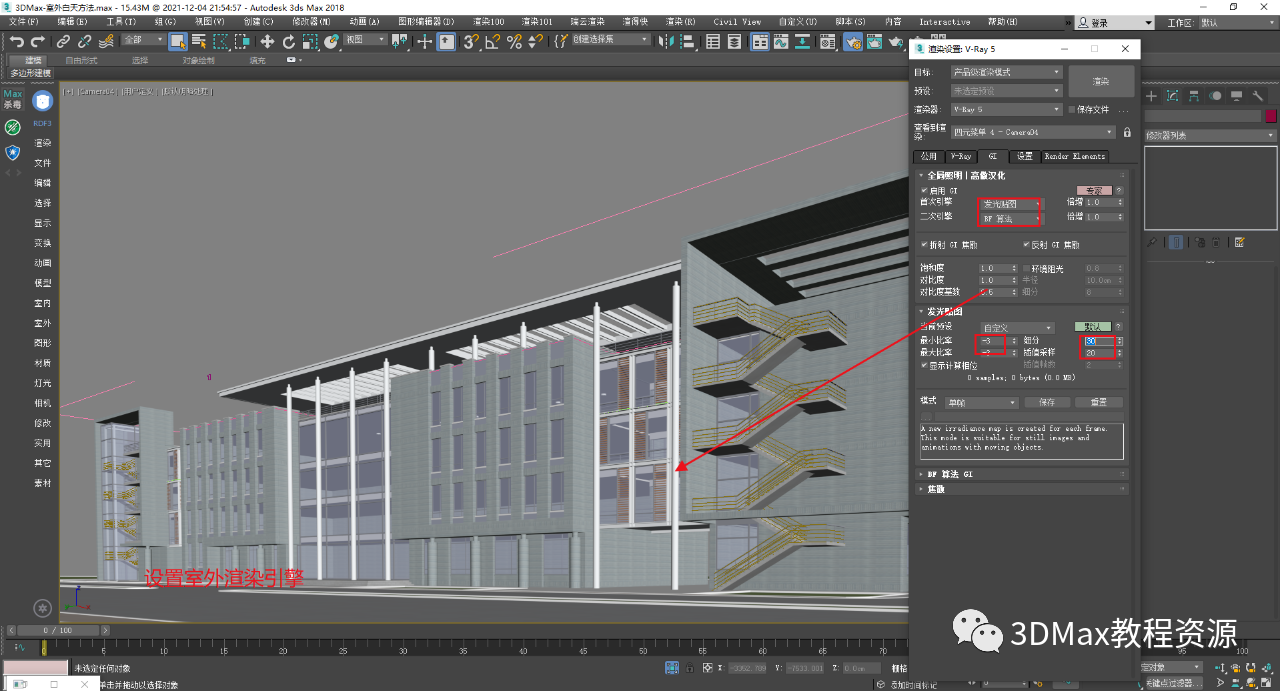Viewport: 1280px width, 691px height.
Task: Toggle the 3D Snaps icon
Action: click(x=471, y=41)
